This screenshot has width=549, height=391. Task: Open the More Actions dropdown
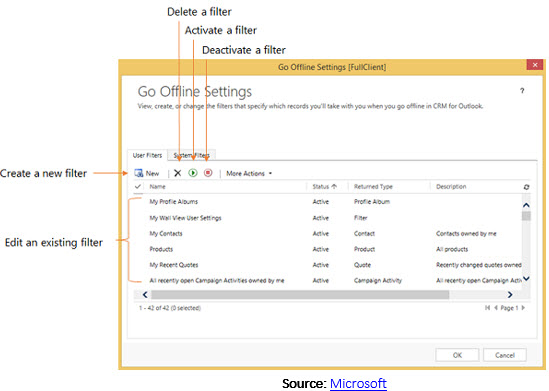[x=249, y=173]
